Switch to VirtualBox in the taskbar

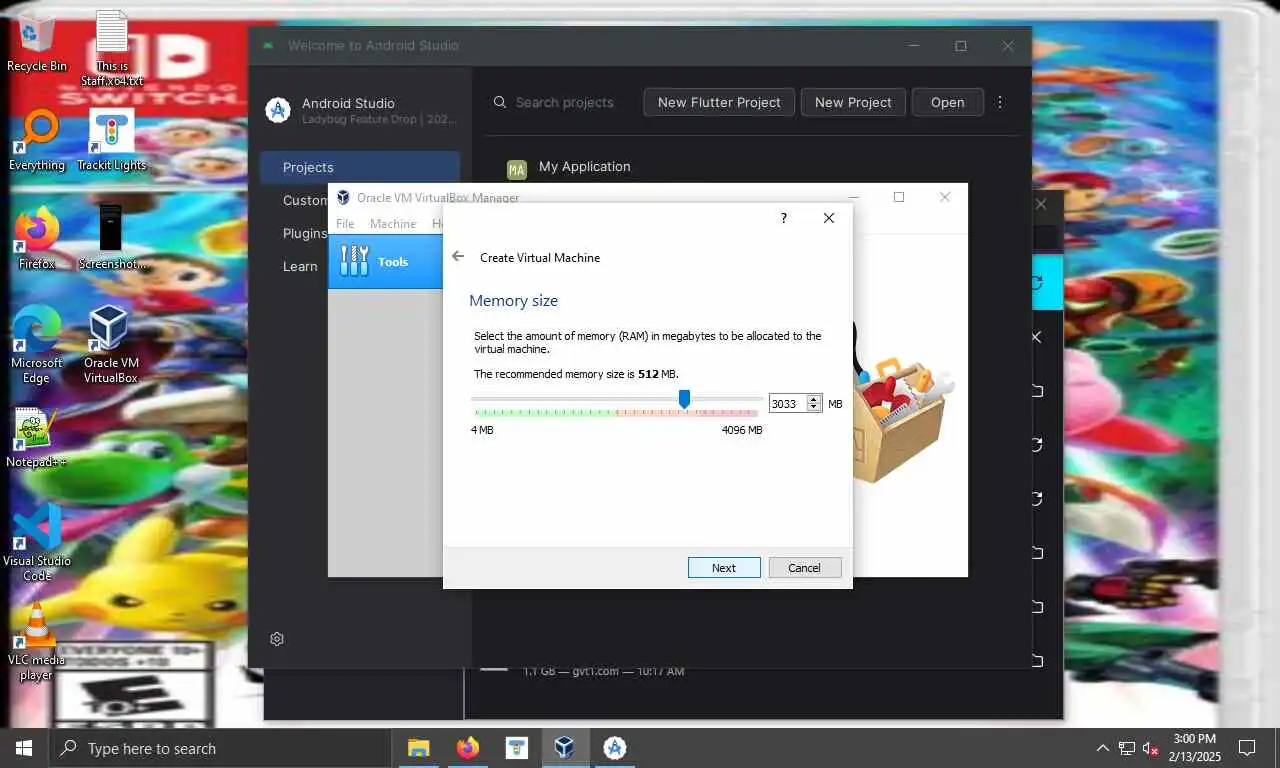pos(565,748)
